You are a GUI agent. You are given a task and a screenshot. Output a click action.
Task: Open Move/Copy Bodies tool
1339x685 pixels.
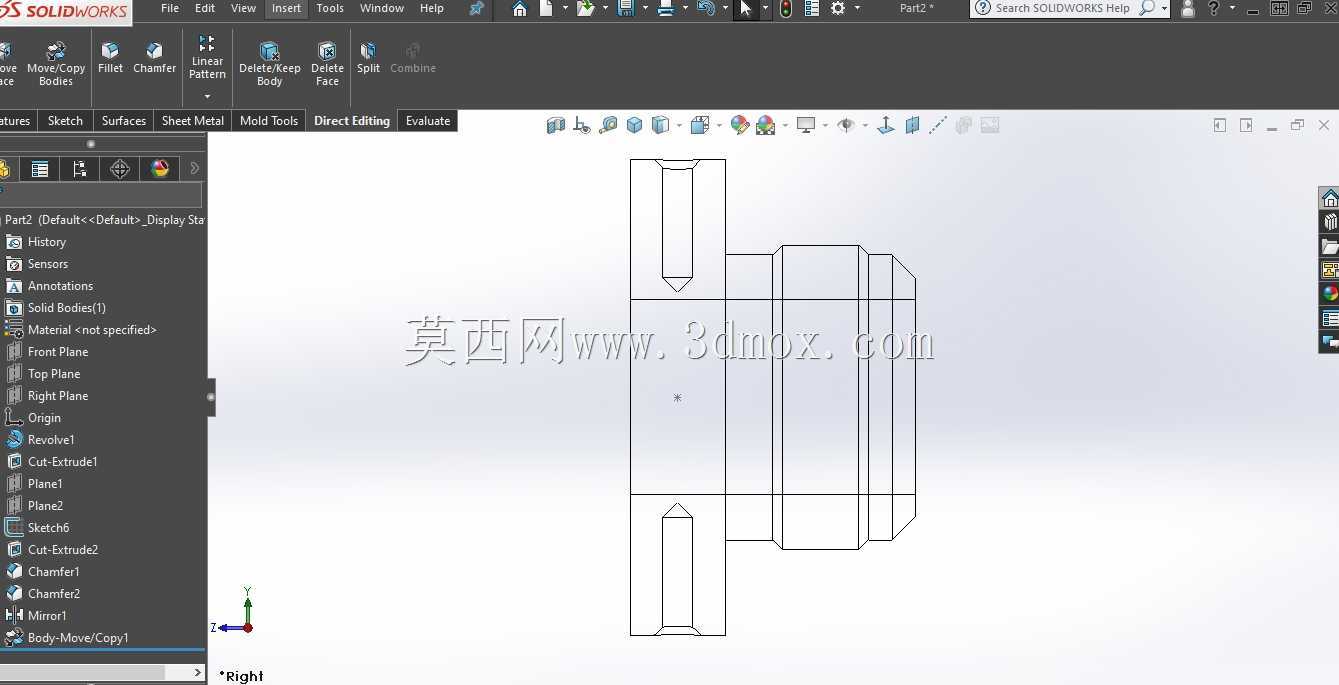click(56, 64)
